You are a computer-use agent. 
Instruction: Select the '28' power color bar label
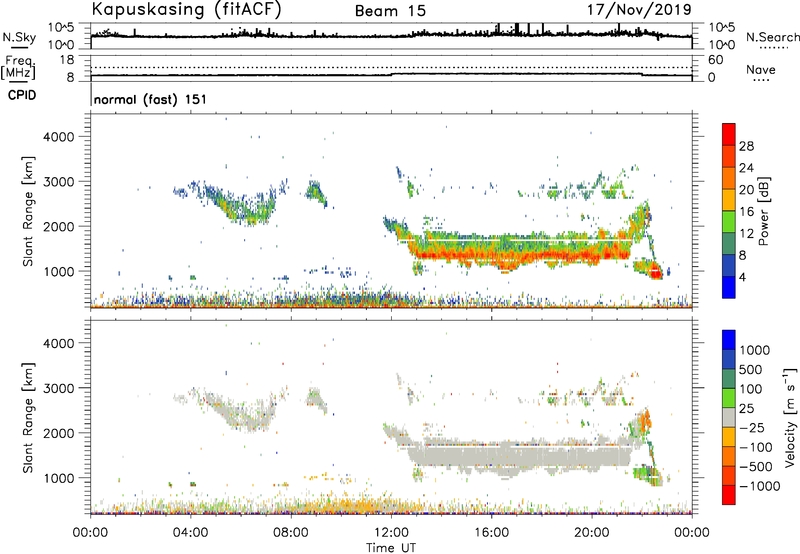[746, 146]
